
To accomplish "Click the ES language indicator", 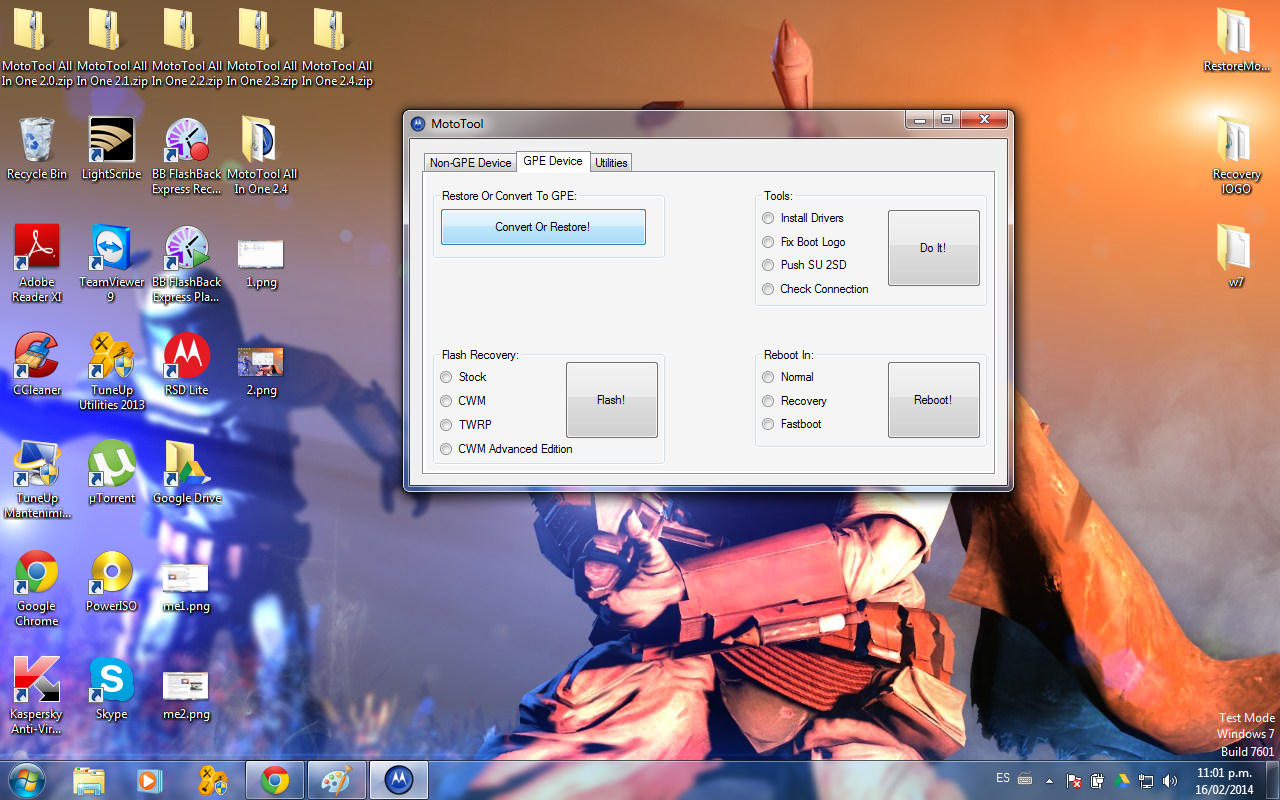I will click(x=1003, y=778).
